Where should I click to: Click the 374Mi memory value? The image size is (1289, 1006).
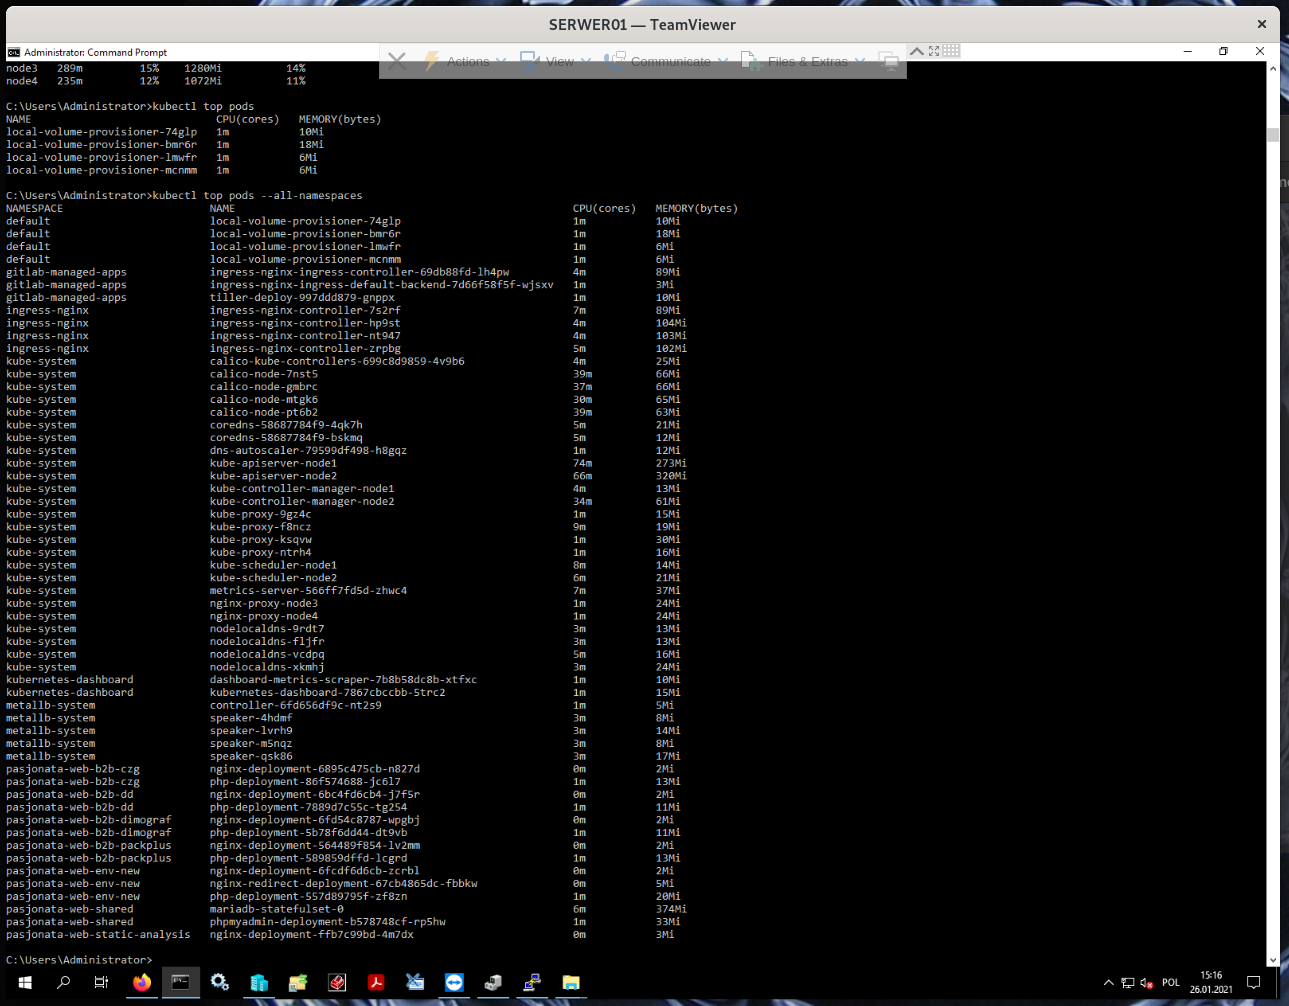[x=671, y=909]
